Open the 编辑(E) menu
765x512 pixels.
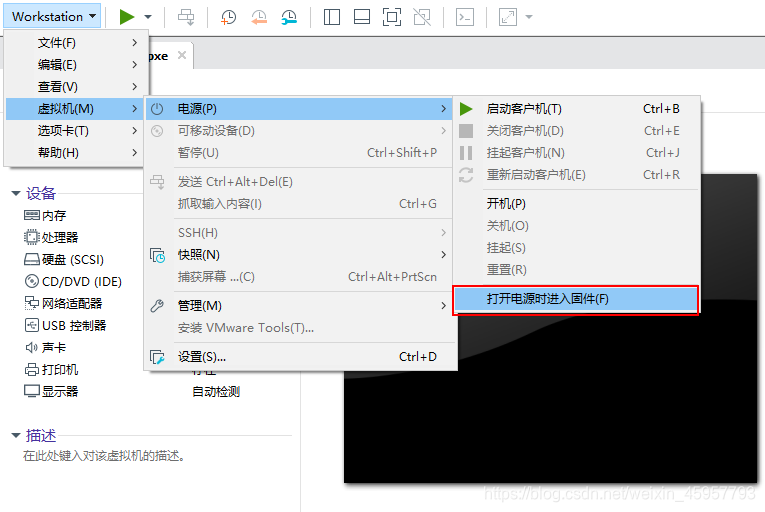pyautogui.click(x=77, y=64)
